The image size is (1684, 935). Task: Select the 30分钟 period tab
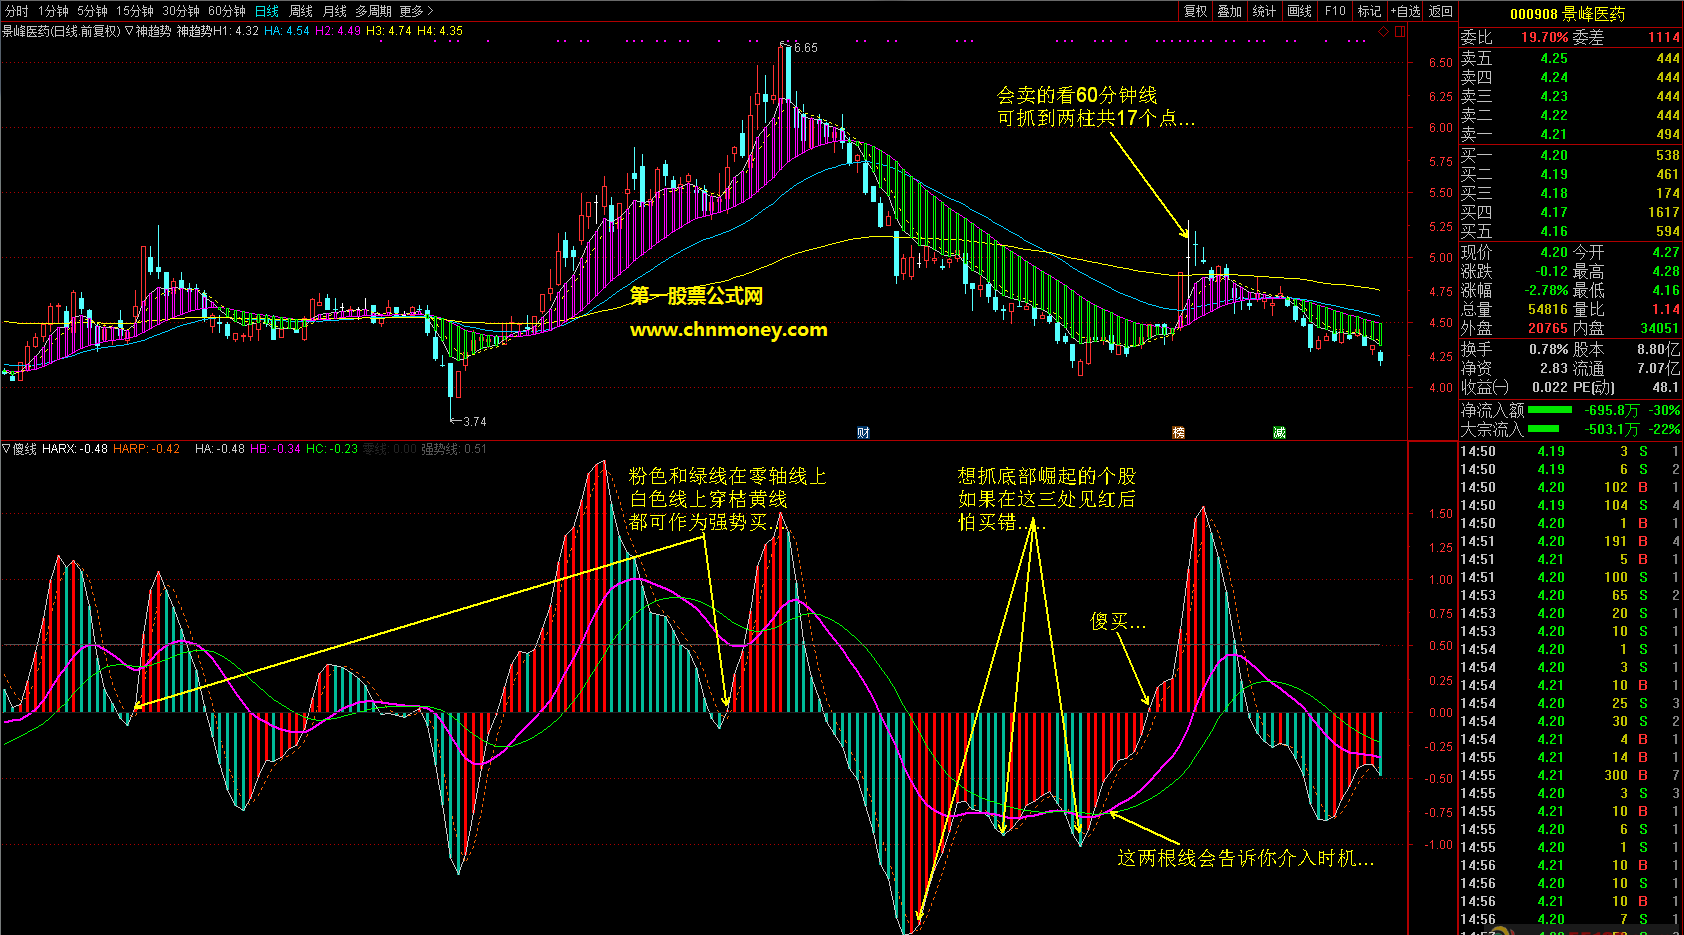(x=181, y=11)
